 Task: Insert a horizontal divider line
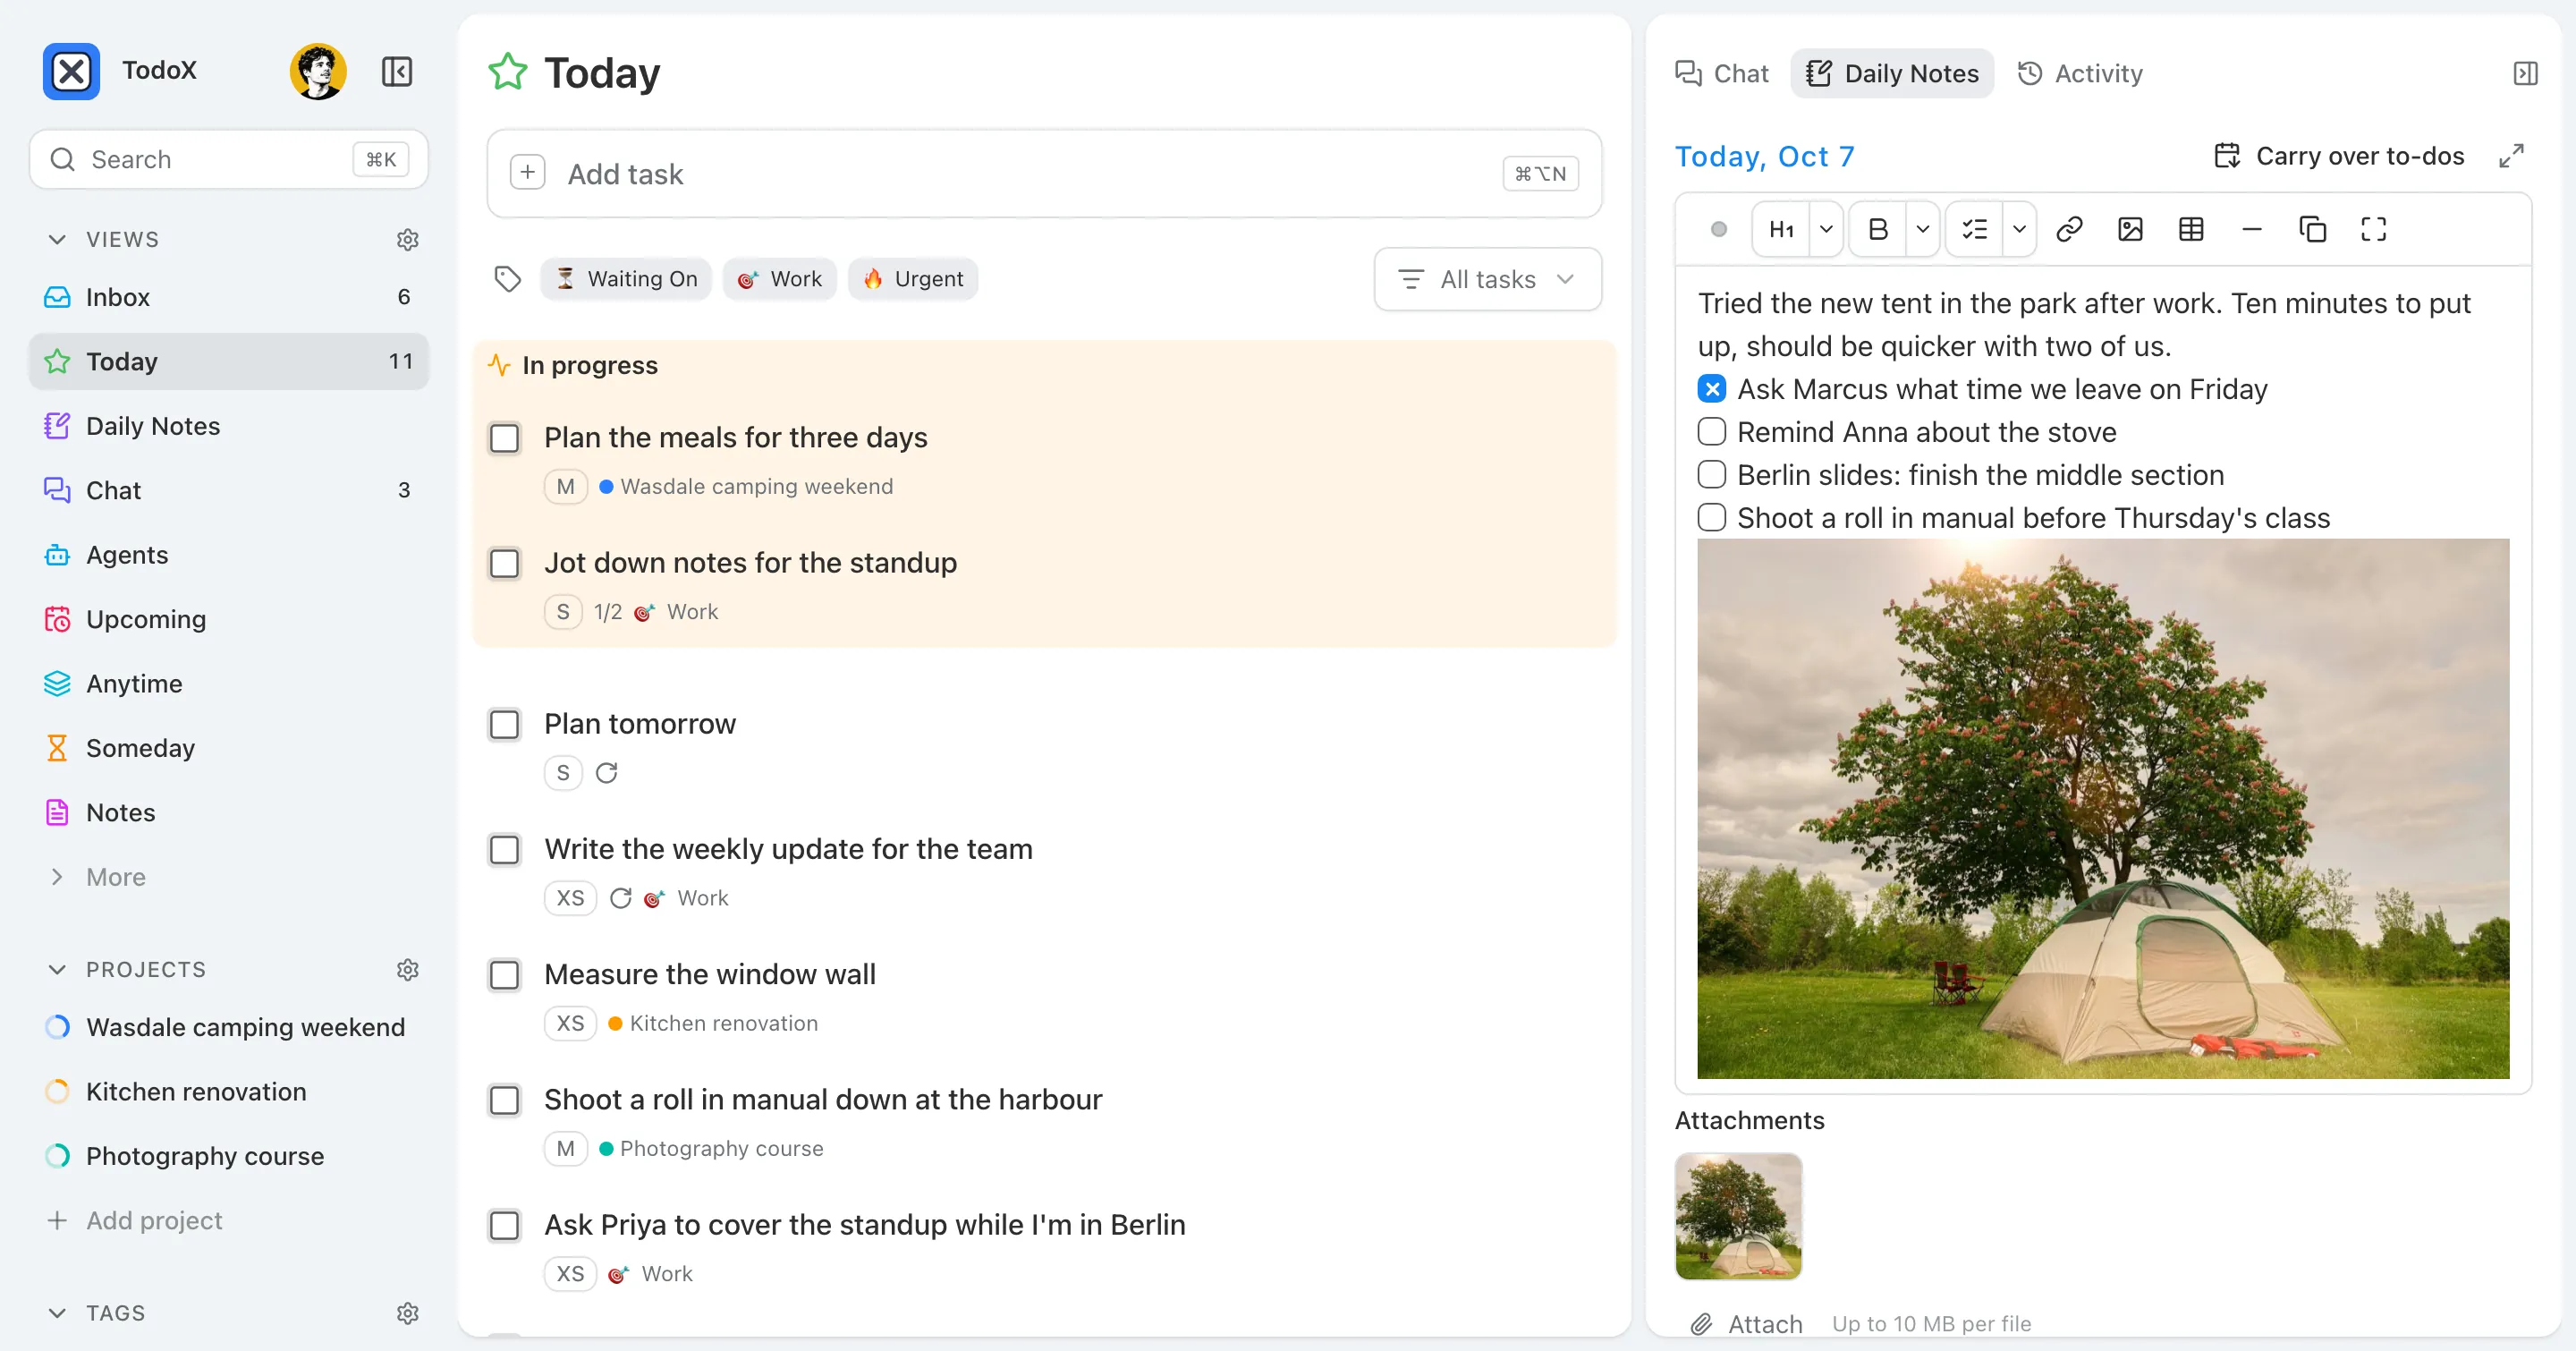pyautogui.click(x=2251, y=229)
